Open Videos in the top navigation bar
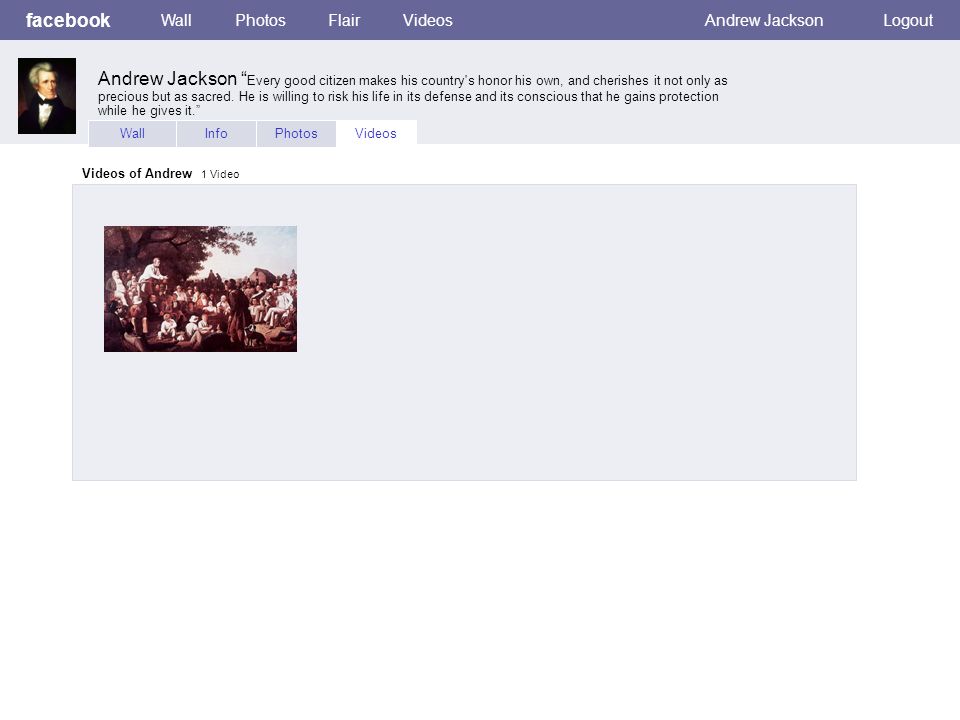The height and width of the screenshot is (720, 960). [x=428, y=20]
